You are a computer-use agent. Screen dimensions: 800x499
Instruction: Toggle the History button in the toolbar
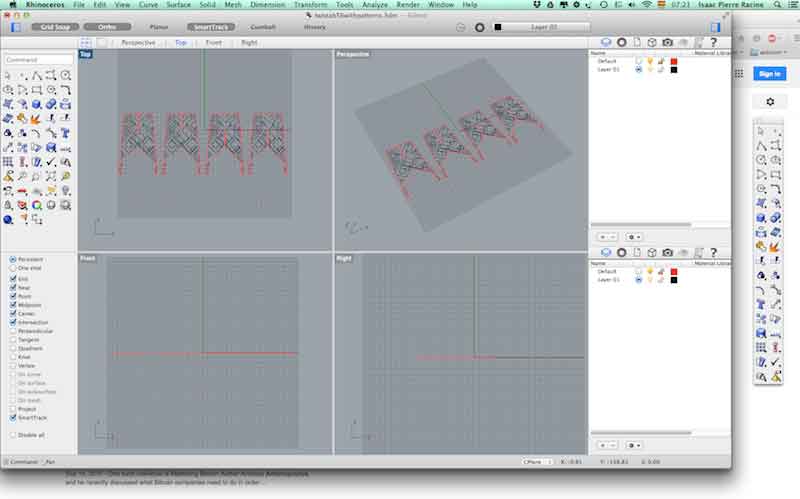(314, 27)
